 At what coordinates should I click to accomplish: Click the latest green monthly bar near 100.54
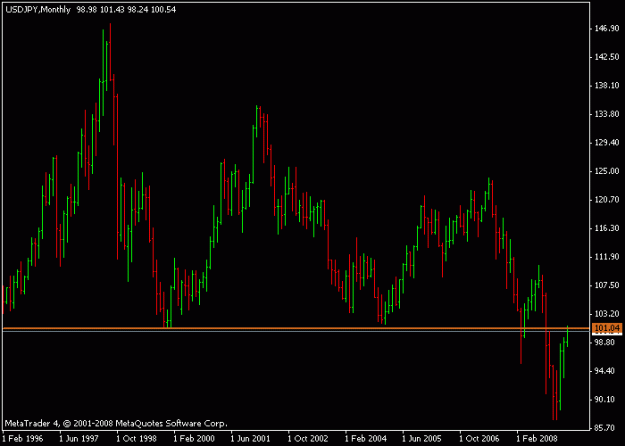(x=567, y=336)
